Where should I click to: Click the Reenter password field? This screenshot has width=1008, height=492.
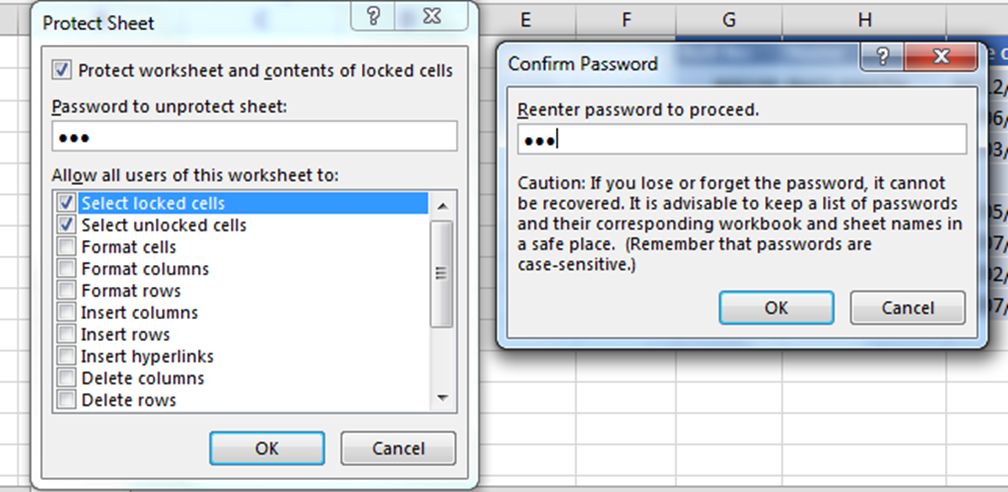741,140
